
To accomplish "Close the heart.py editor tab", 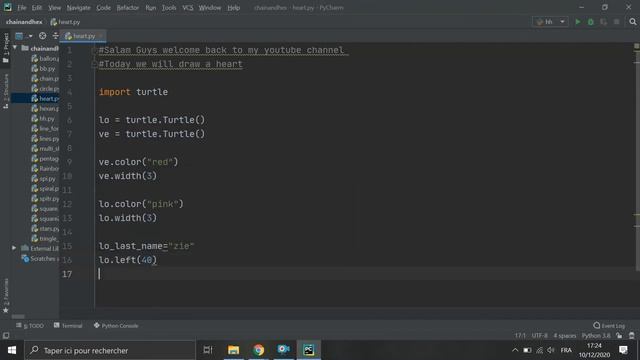I will click(101, 36).
